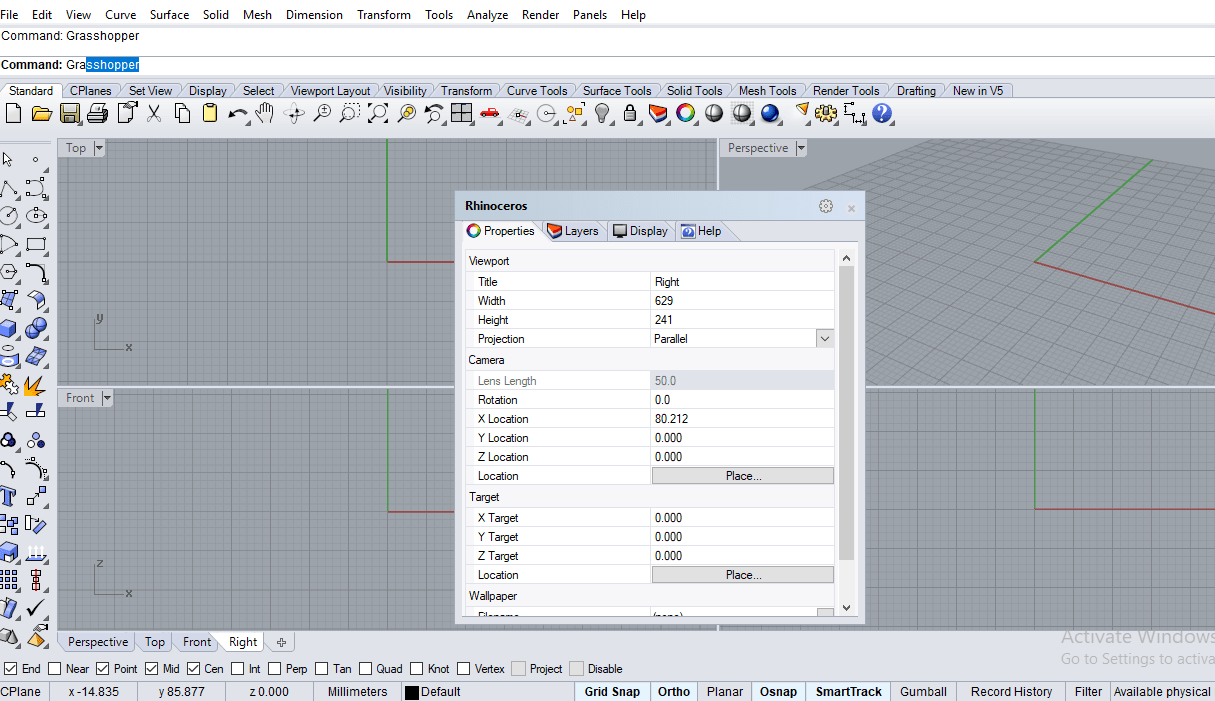Toggle Gumball in the status bar

pos(923,692)
